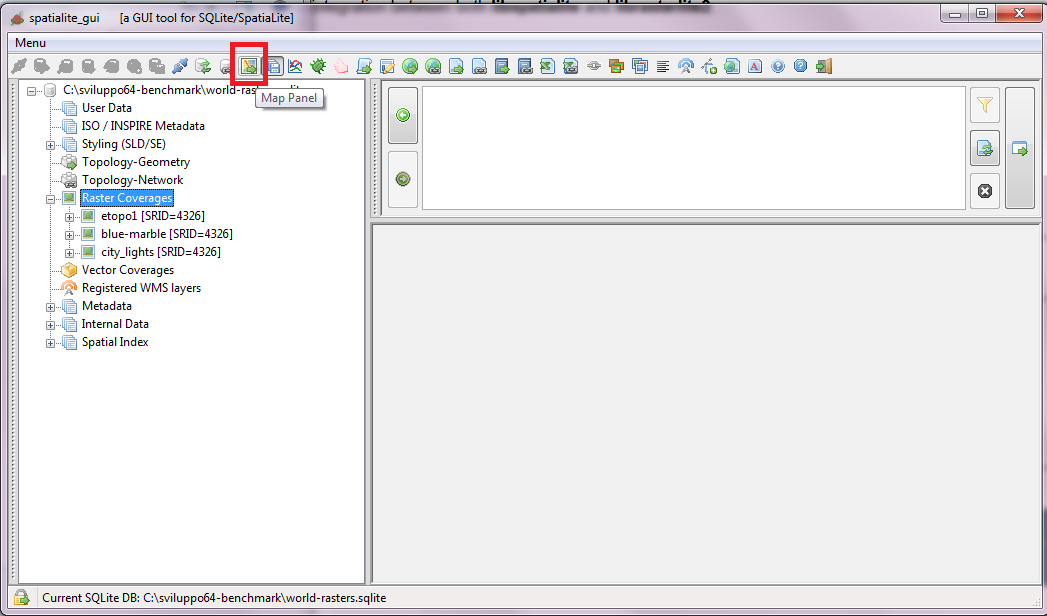
Task: Select blue-marble [SRID=4326] coverage
Action: (x=167, y=234)
